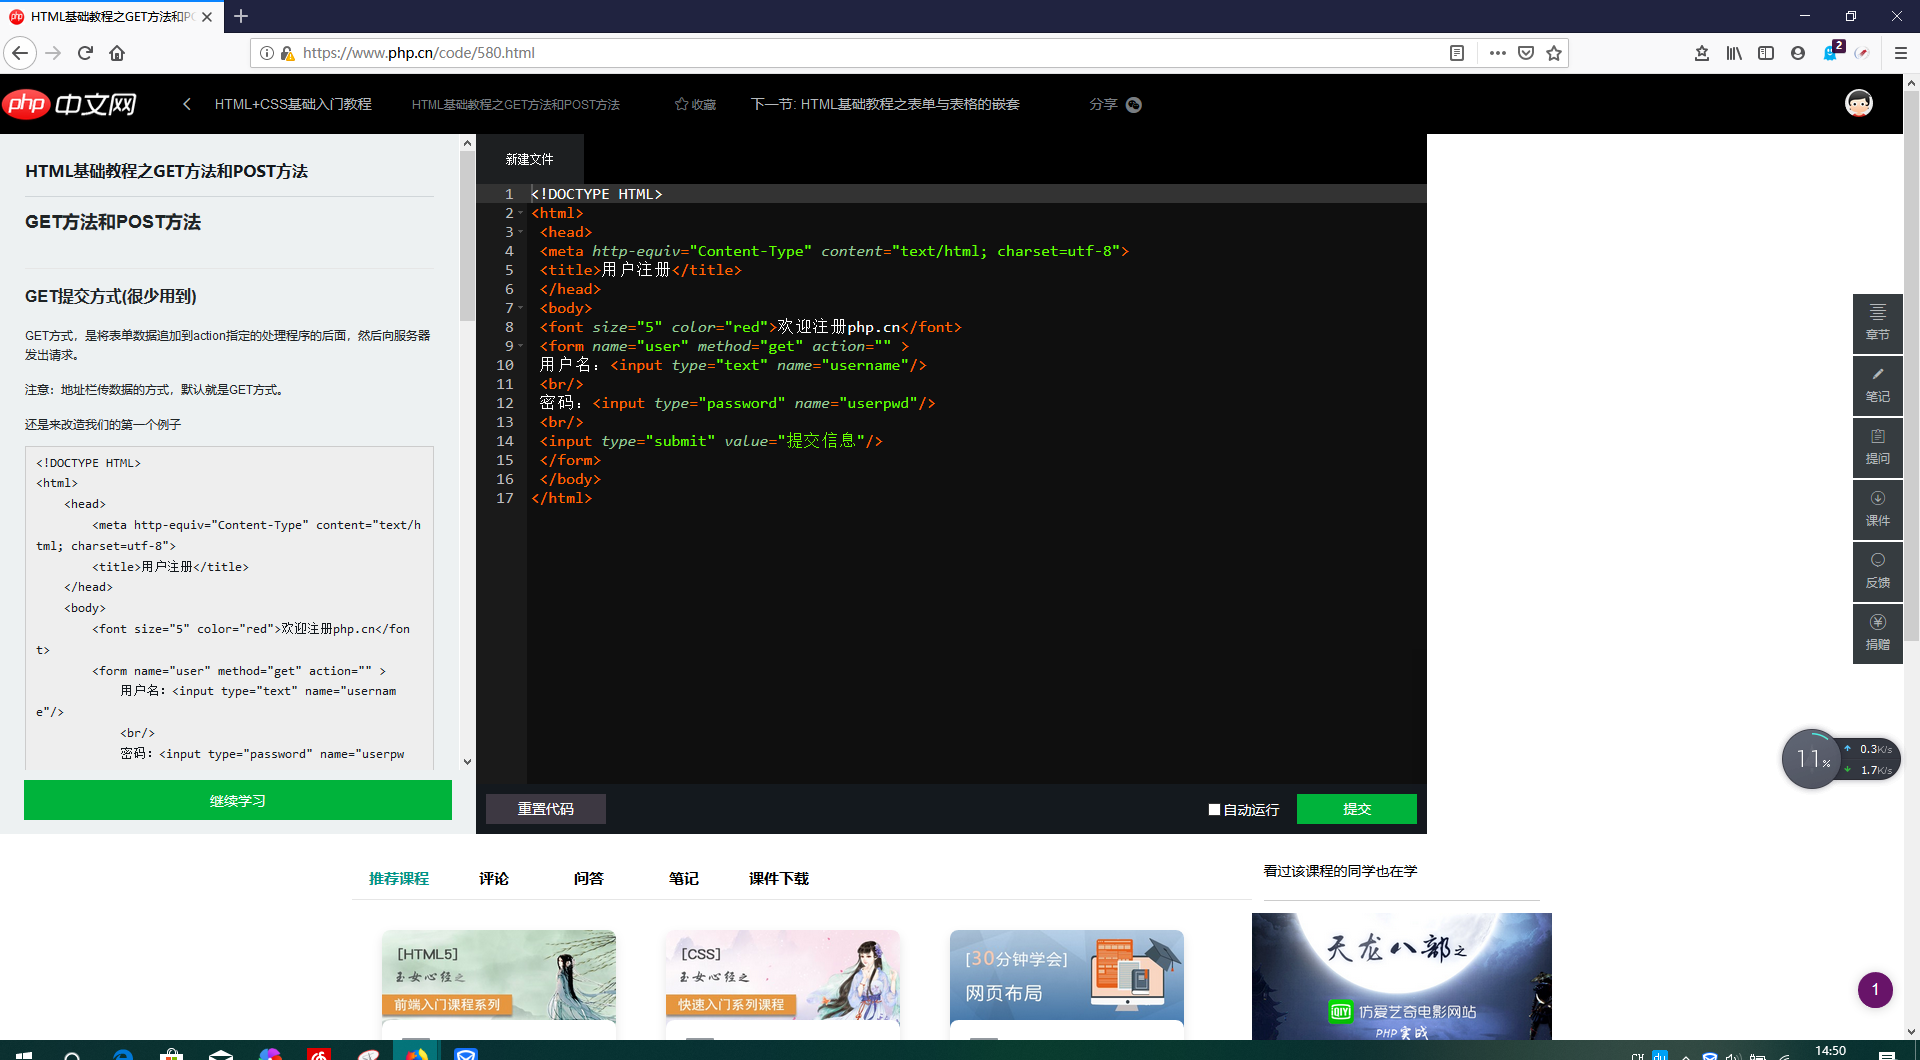This screenshot has width=1920, height=1060.
Task: Switch to the 评论 comments tab
Action: (x=493, y=878)
